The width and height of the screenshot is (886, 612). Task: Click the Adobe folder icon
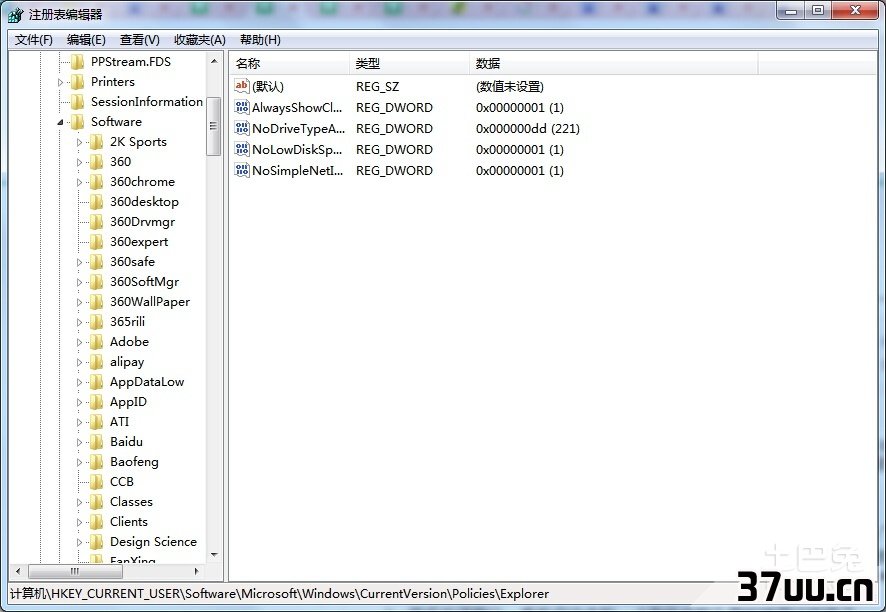click(97, 342)
